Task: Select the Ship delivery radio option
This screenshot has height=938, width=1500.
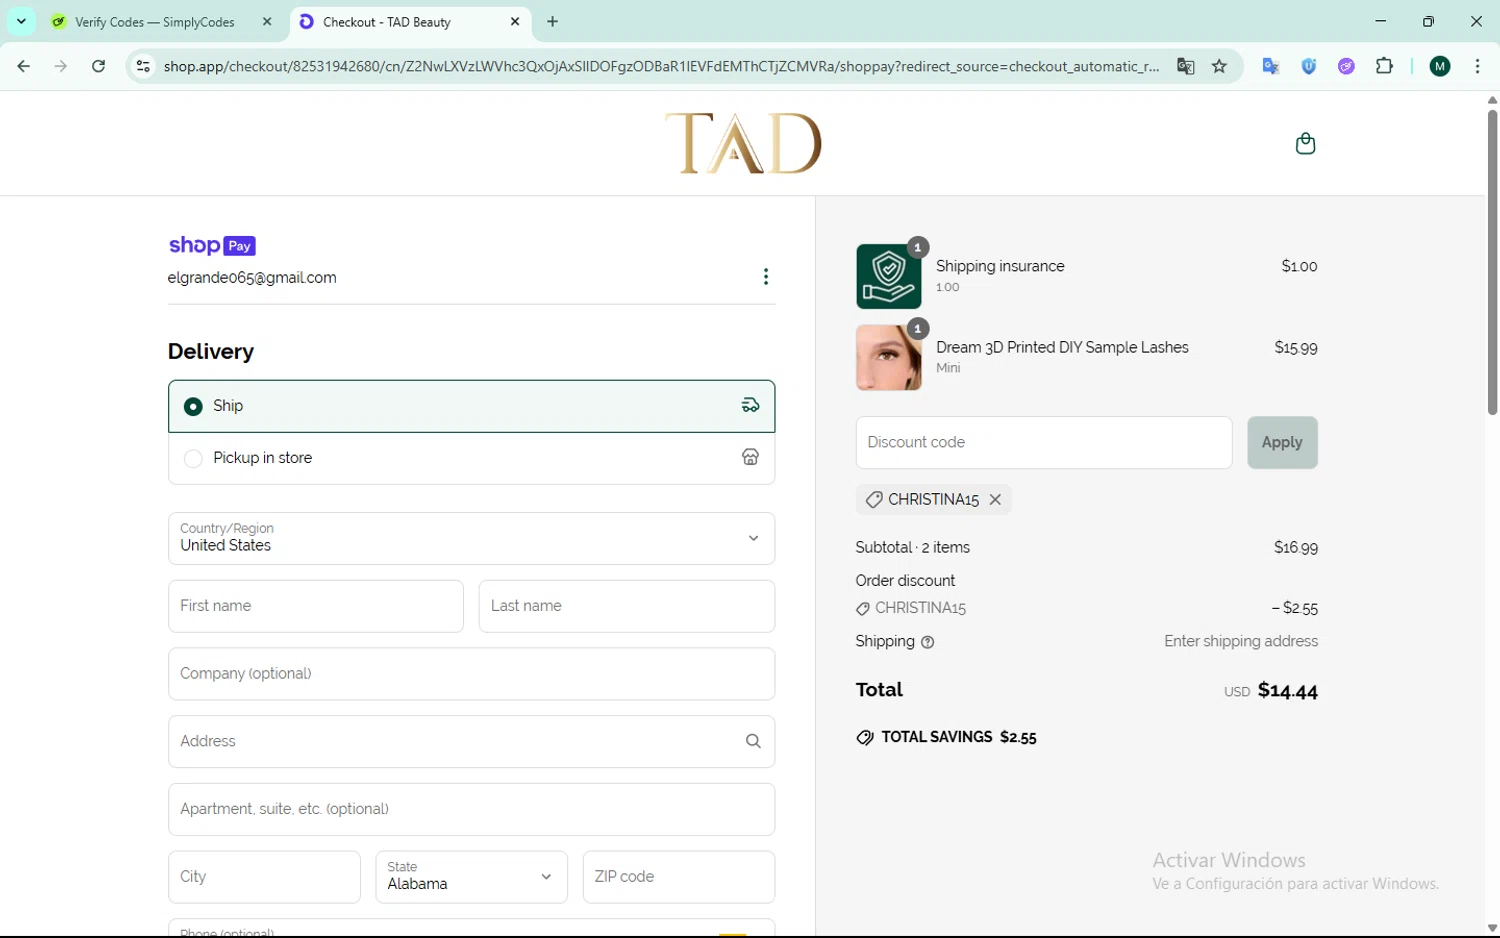Action: 193,406
